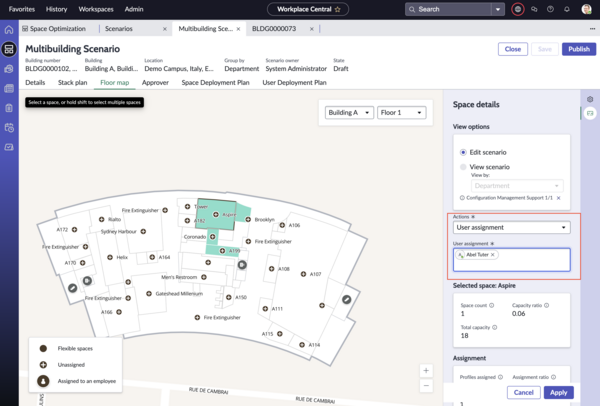600x406 pixels.
Task: Open the Building A dropdown
Action: [x=349, y=113]
